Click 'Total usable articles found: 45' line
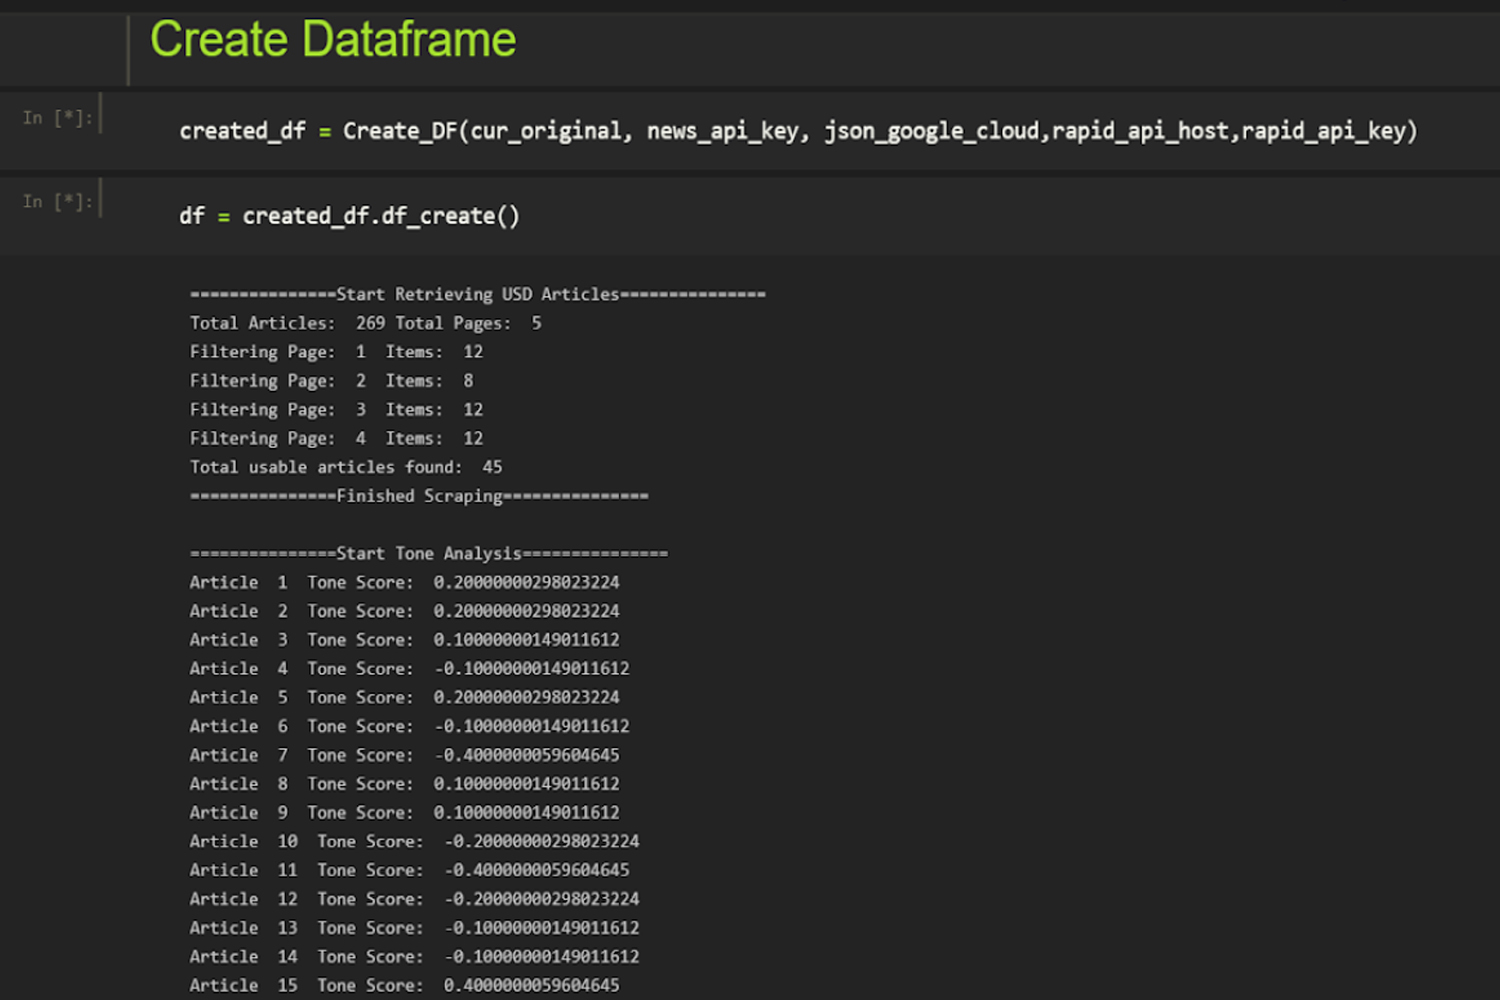This screenshot has height=1000, width=1500. [346, 467]
